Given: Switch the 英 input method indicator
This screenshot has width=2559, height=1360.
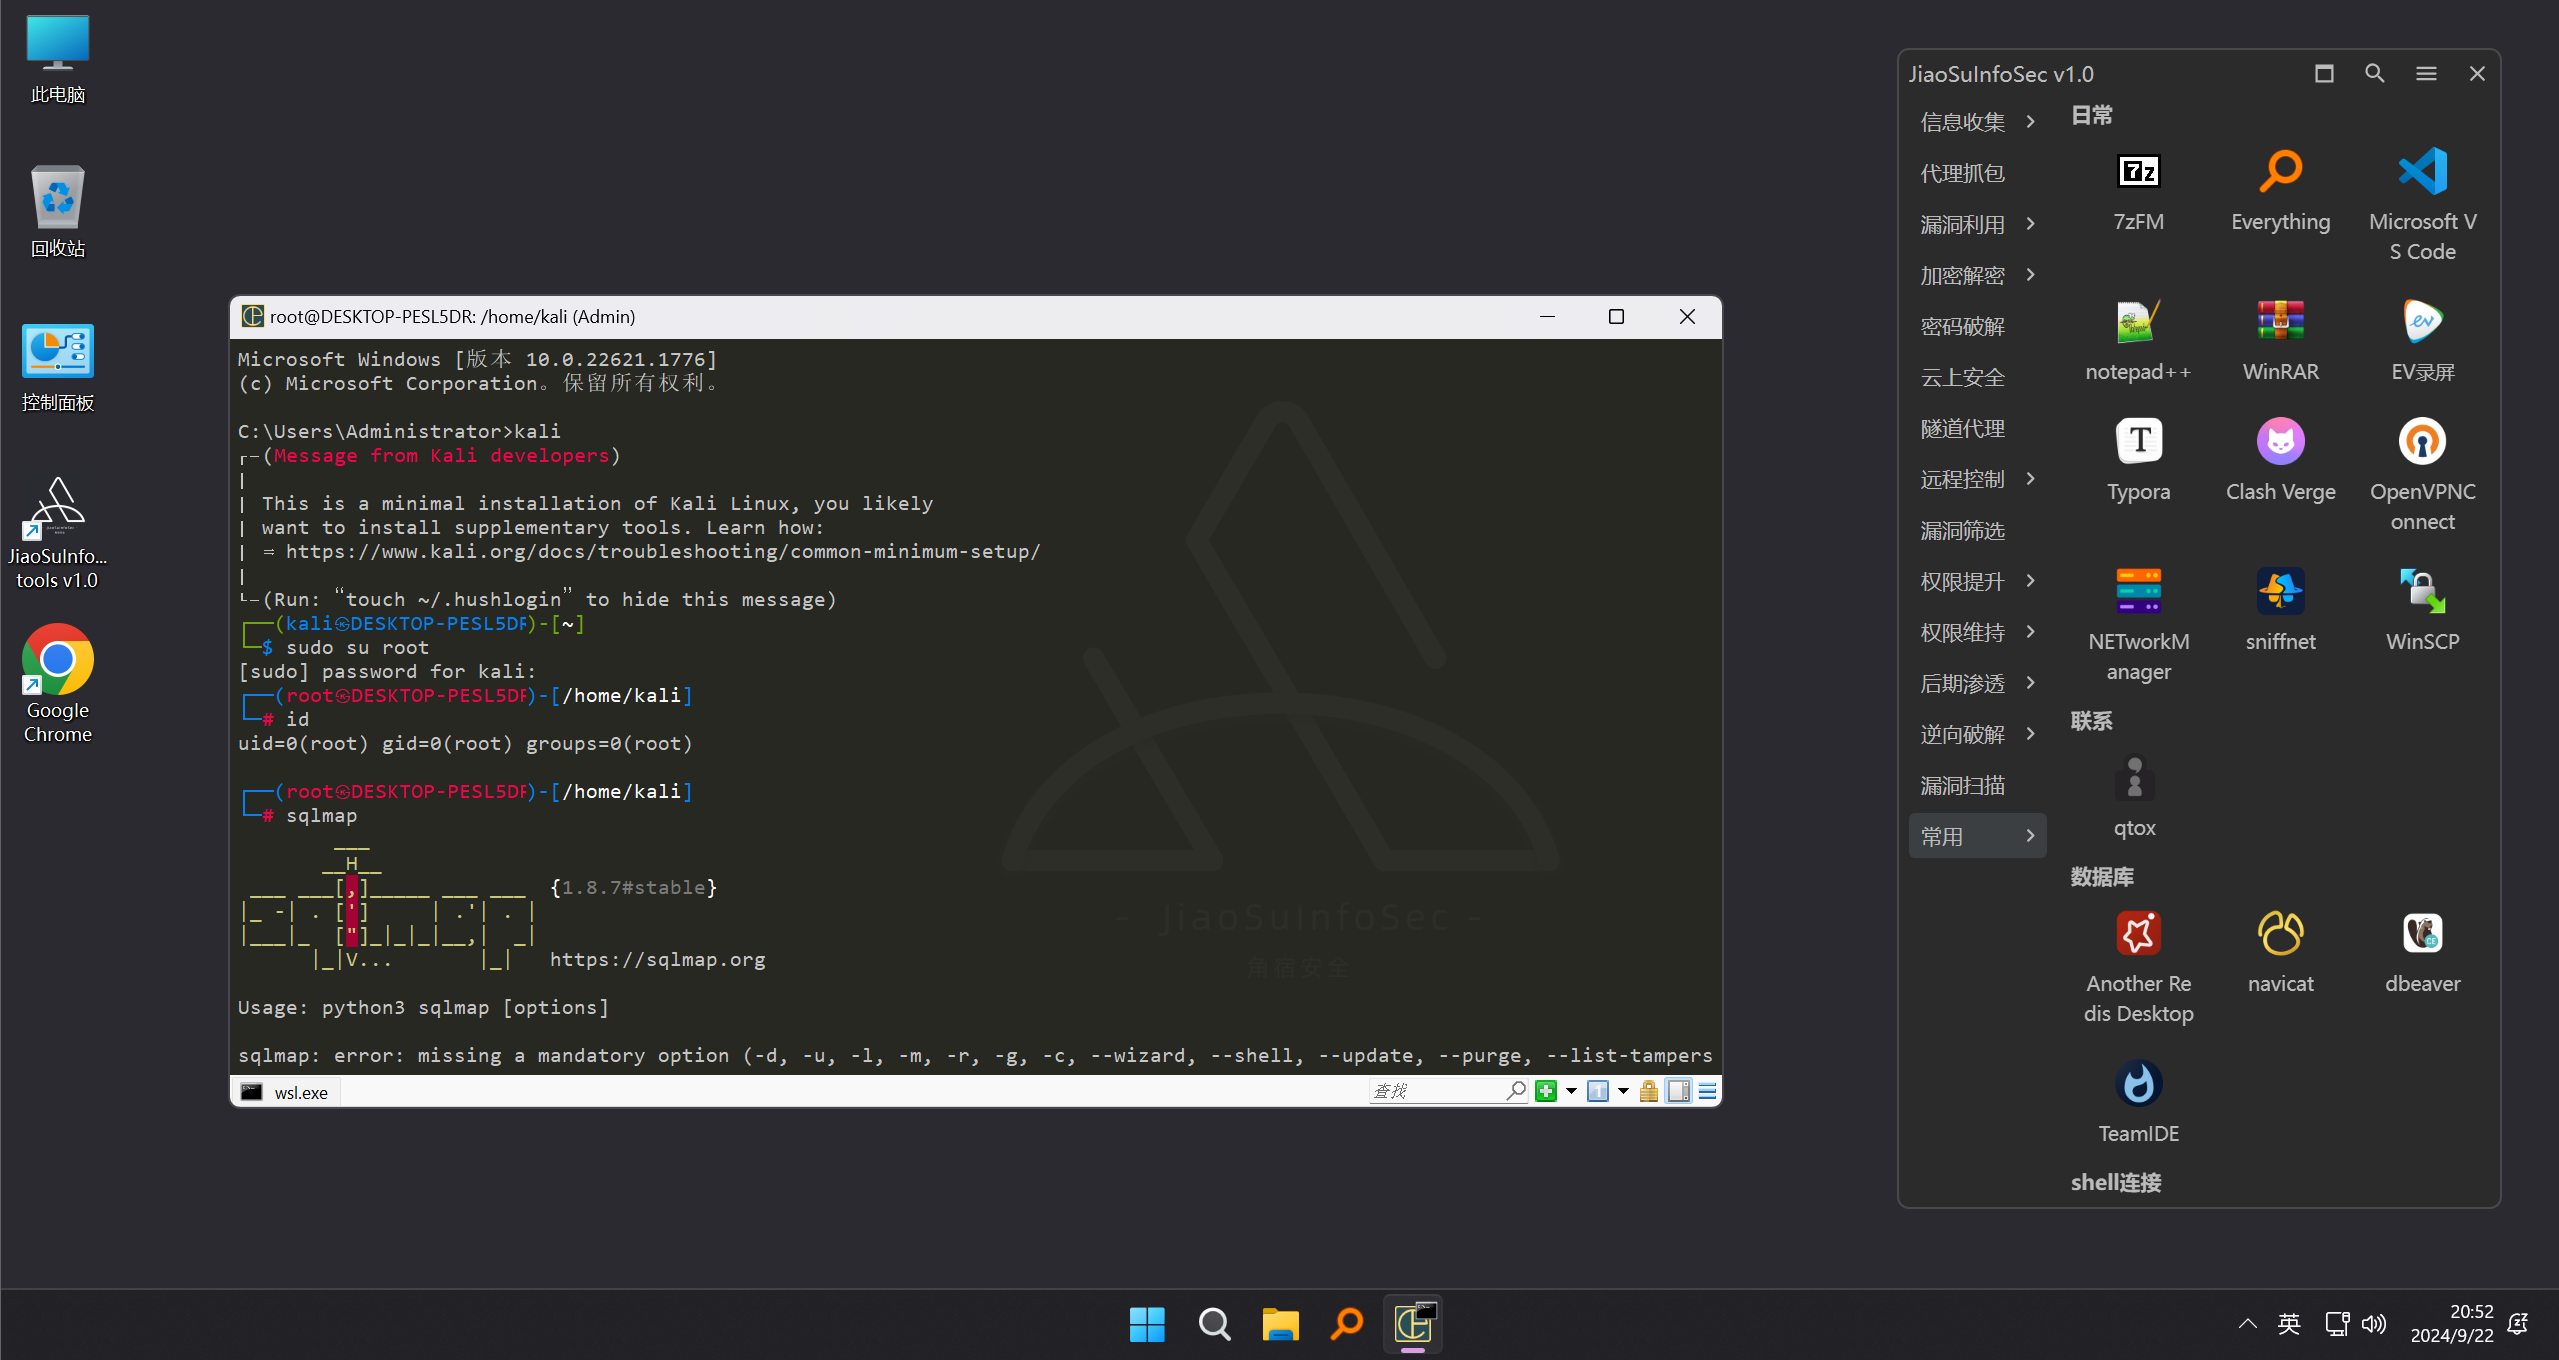Looking at the screenshot, I should [x=2288, y=1324].
